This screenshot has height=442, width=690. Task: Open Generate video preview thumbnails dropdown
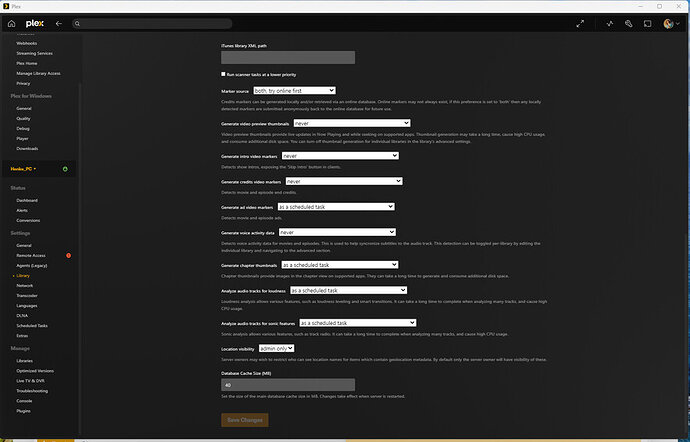pyautogui.click(x=352, y=123)
